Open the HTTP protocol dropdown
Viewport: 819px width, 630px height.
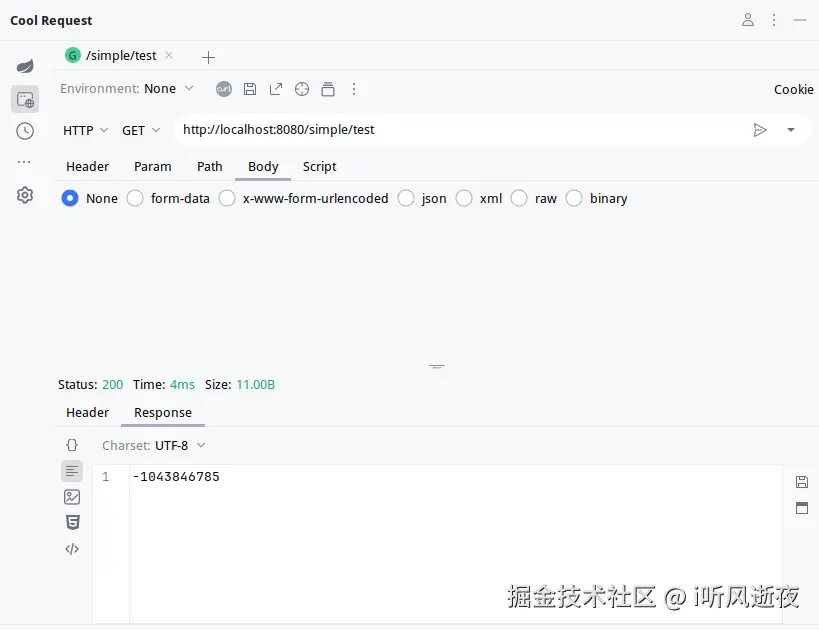pyautogui.click(x=85, y=131)
